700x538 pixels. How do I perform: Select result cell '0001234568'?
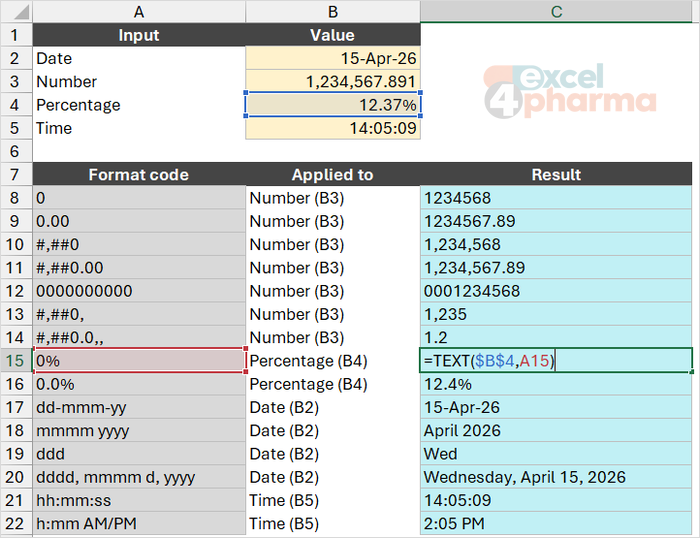(x=556, y=291)
